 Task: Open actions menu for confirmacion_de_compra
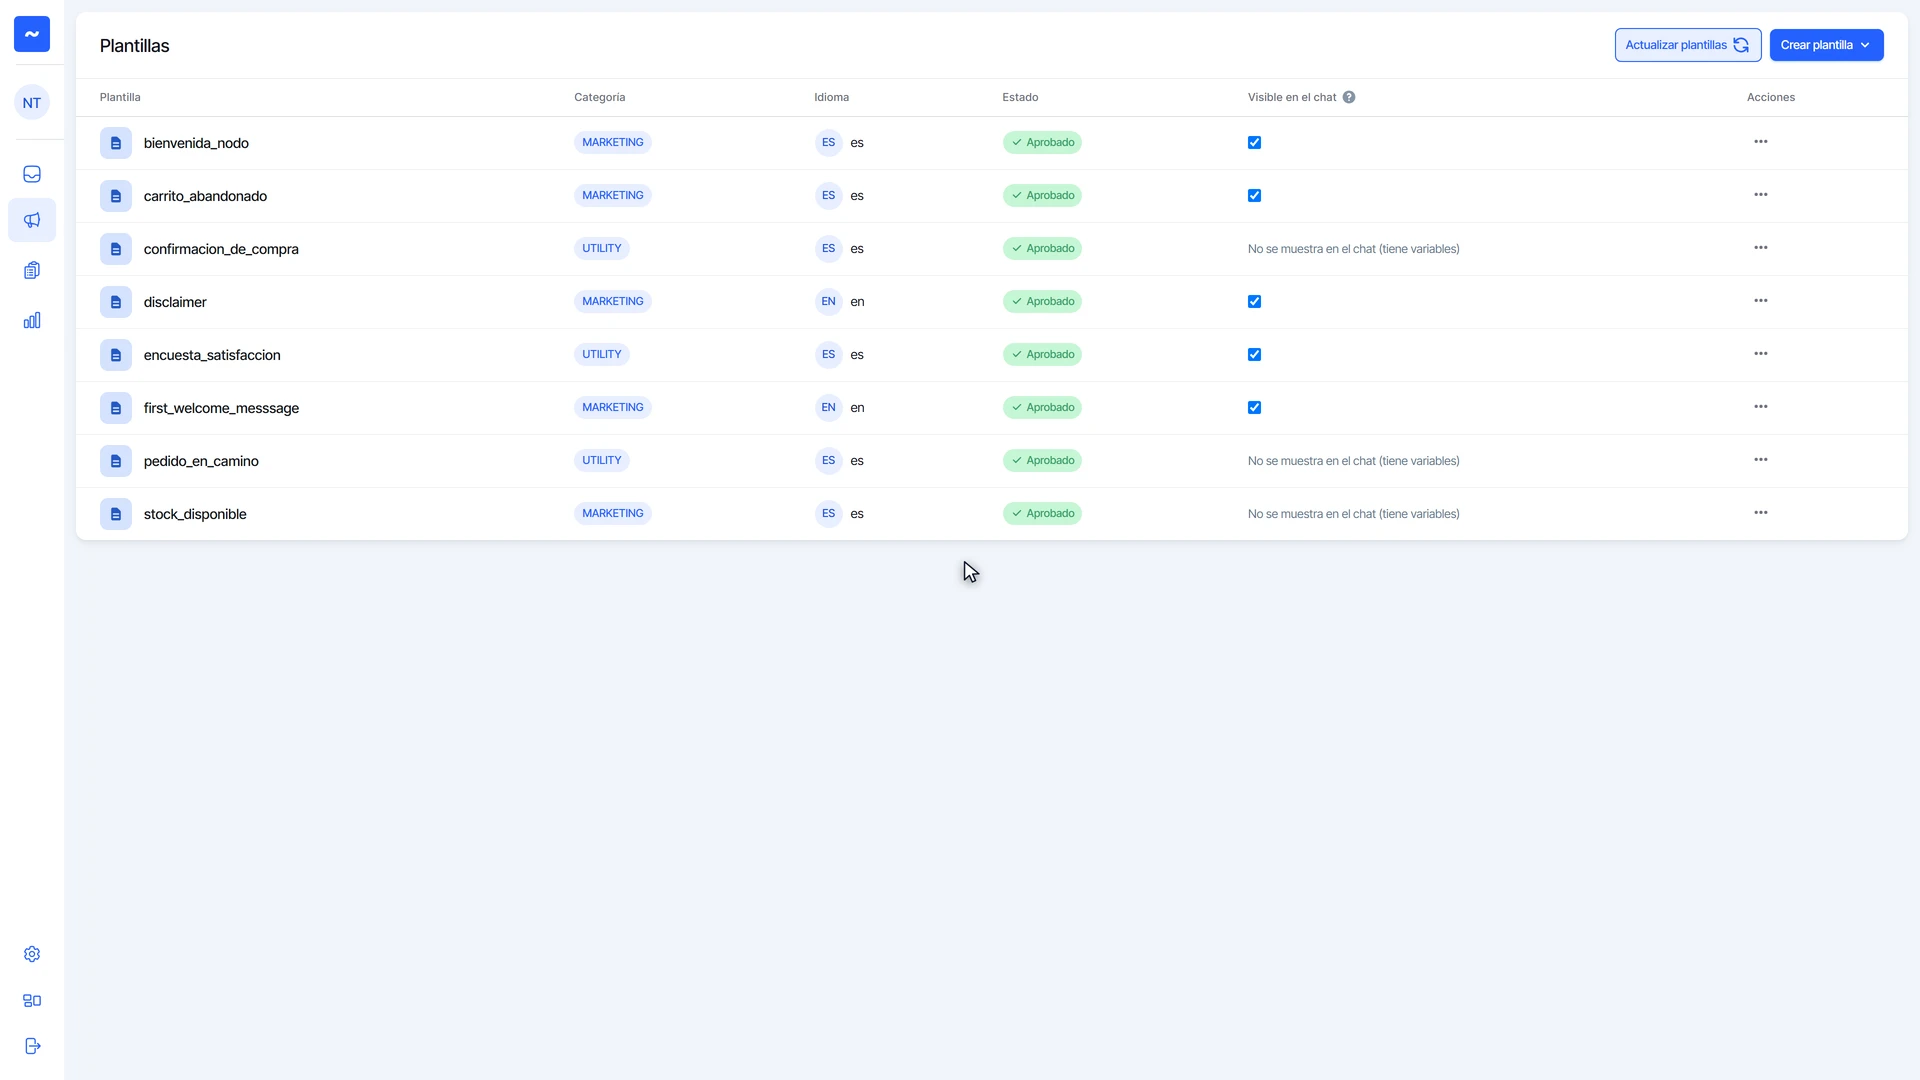point(1760,248)
